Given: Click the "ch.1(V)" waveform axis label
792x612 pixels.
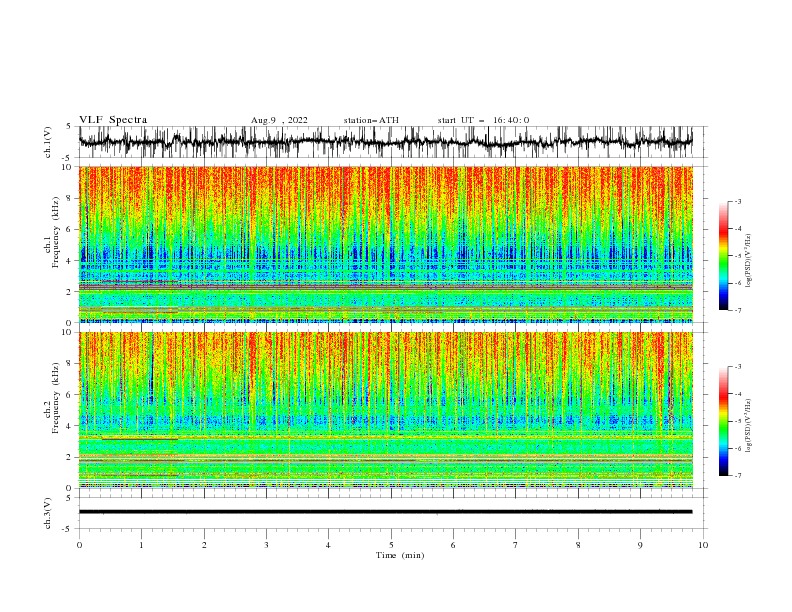Looking at the screenshot, I should pyautogui.click(x=48, y=142).
